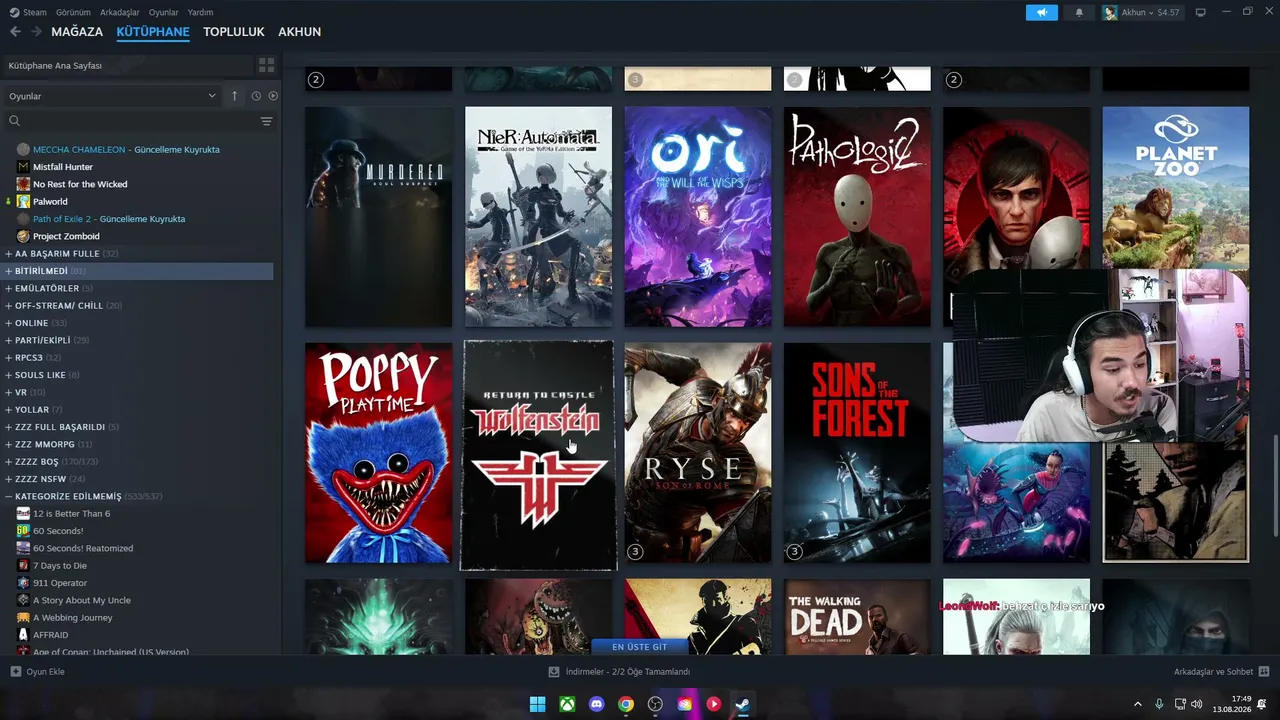Open the Oyunlar filter dropdown
This screenshot has height=720, width=1280.
tap(112, 96)
